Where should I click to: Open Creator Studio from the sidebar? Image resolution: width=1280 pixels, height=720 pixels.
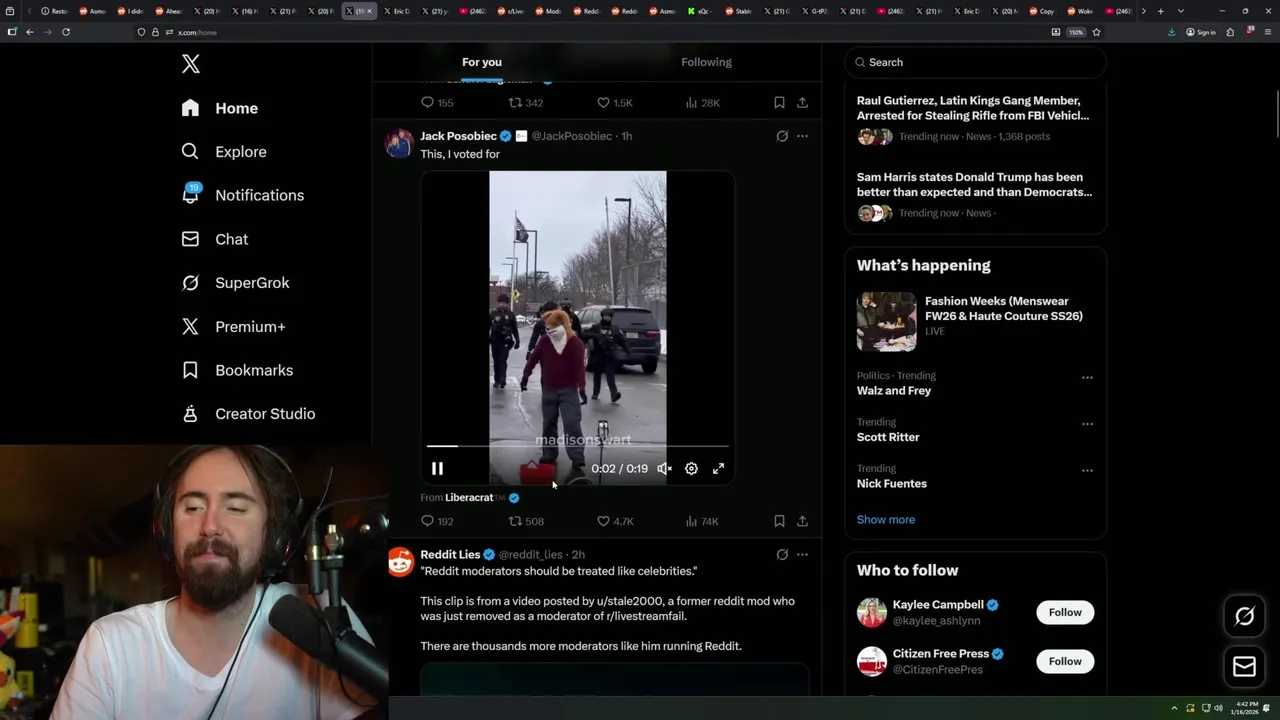[248, 414]
